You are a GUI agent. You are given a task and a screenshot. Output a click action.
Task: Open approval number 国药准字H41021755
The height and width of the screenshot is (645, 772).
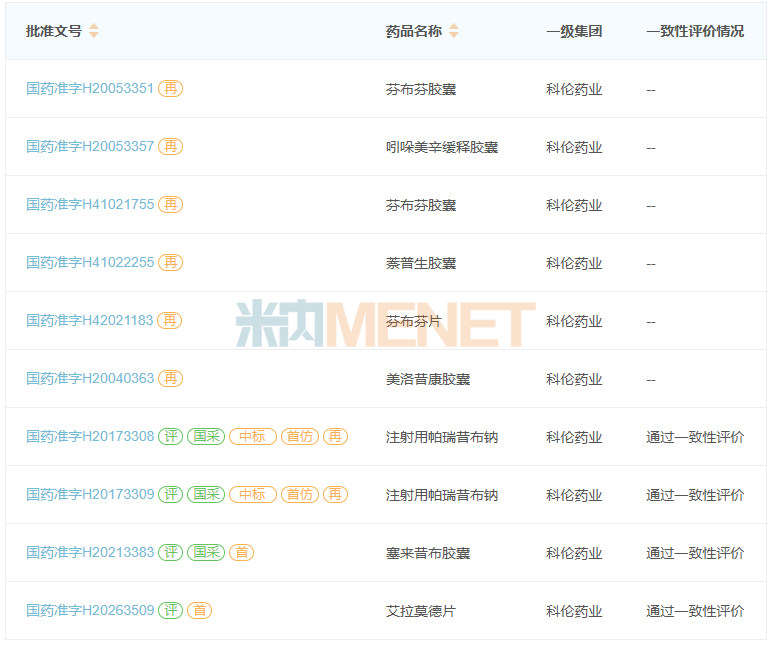90,204
